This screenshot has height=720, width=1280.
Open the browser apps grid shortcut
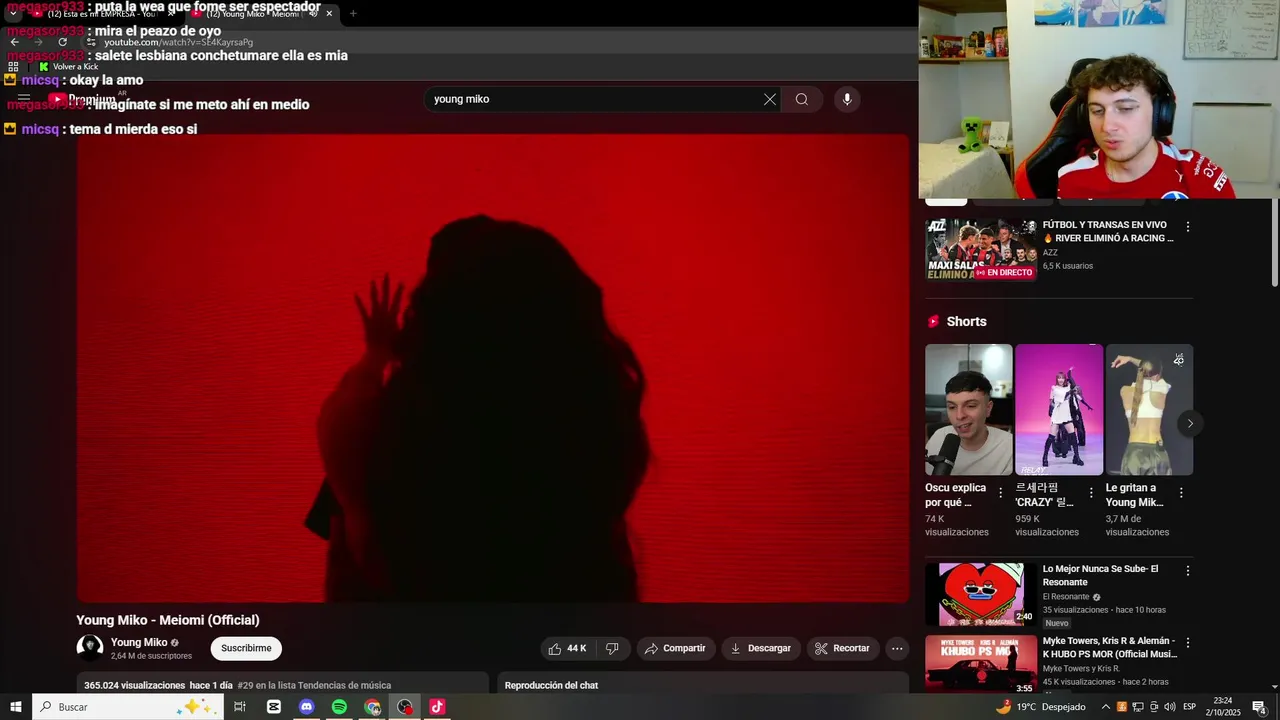click(13, 66)
